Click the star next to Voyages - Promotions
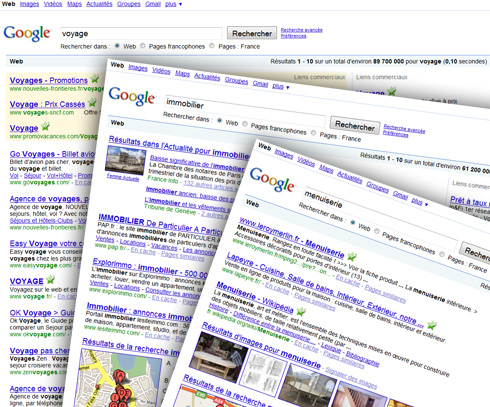The width and height of the screenshot is (490, 407). (x=95, y=79)
